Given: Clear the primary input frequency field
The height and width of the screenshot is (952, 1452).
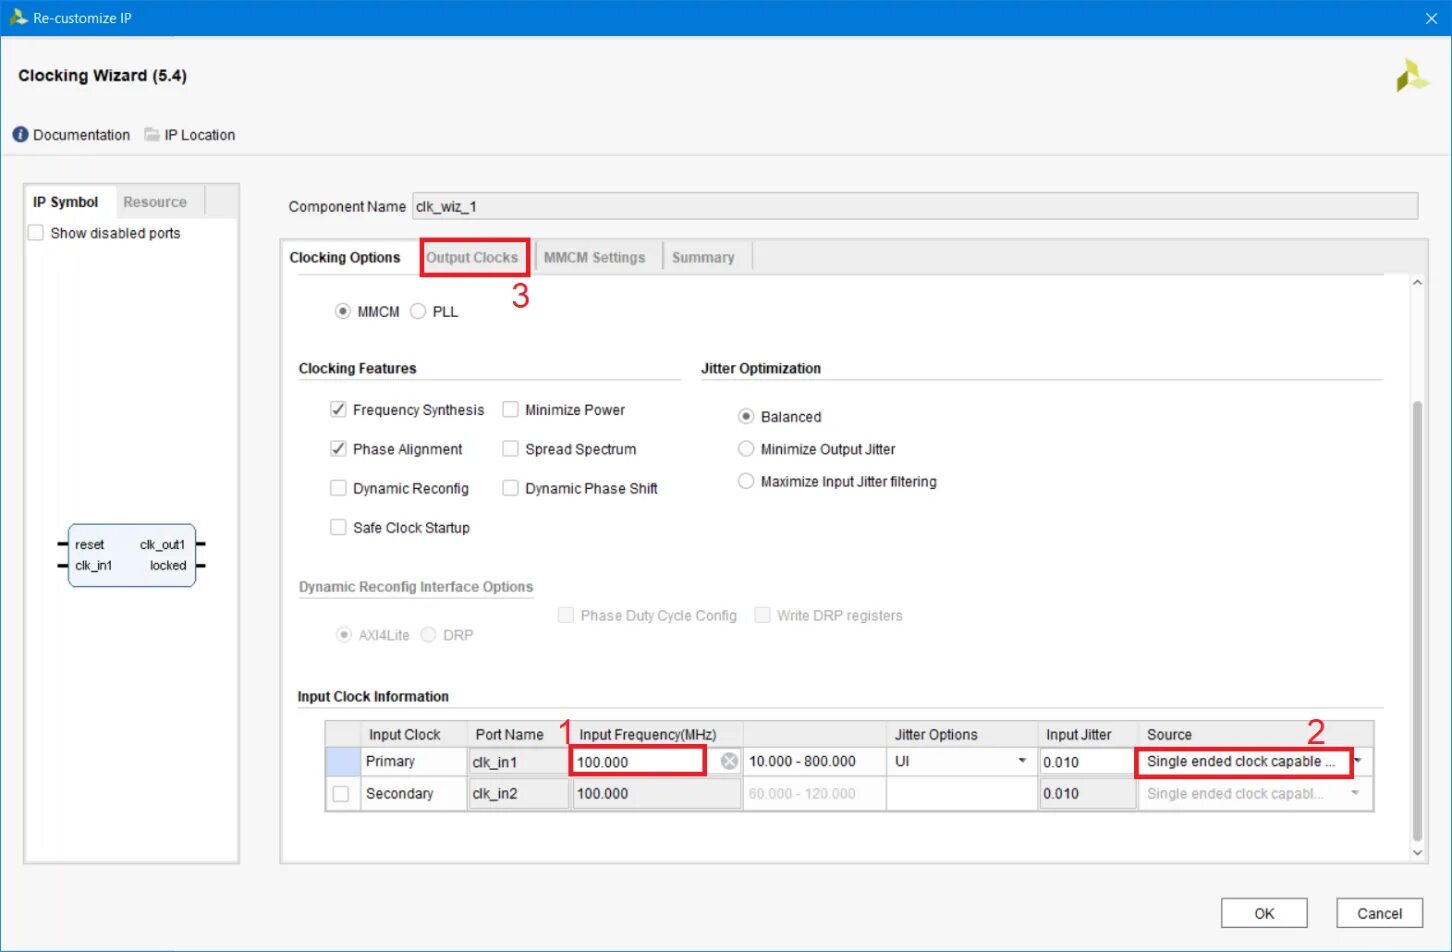Looking at the screenshot, I should pyautogui.click(x=730, y=761).
